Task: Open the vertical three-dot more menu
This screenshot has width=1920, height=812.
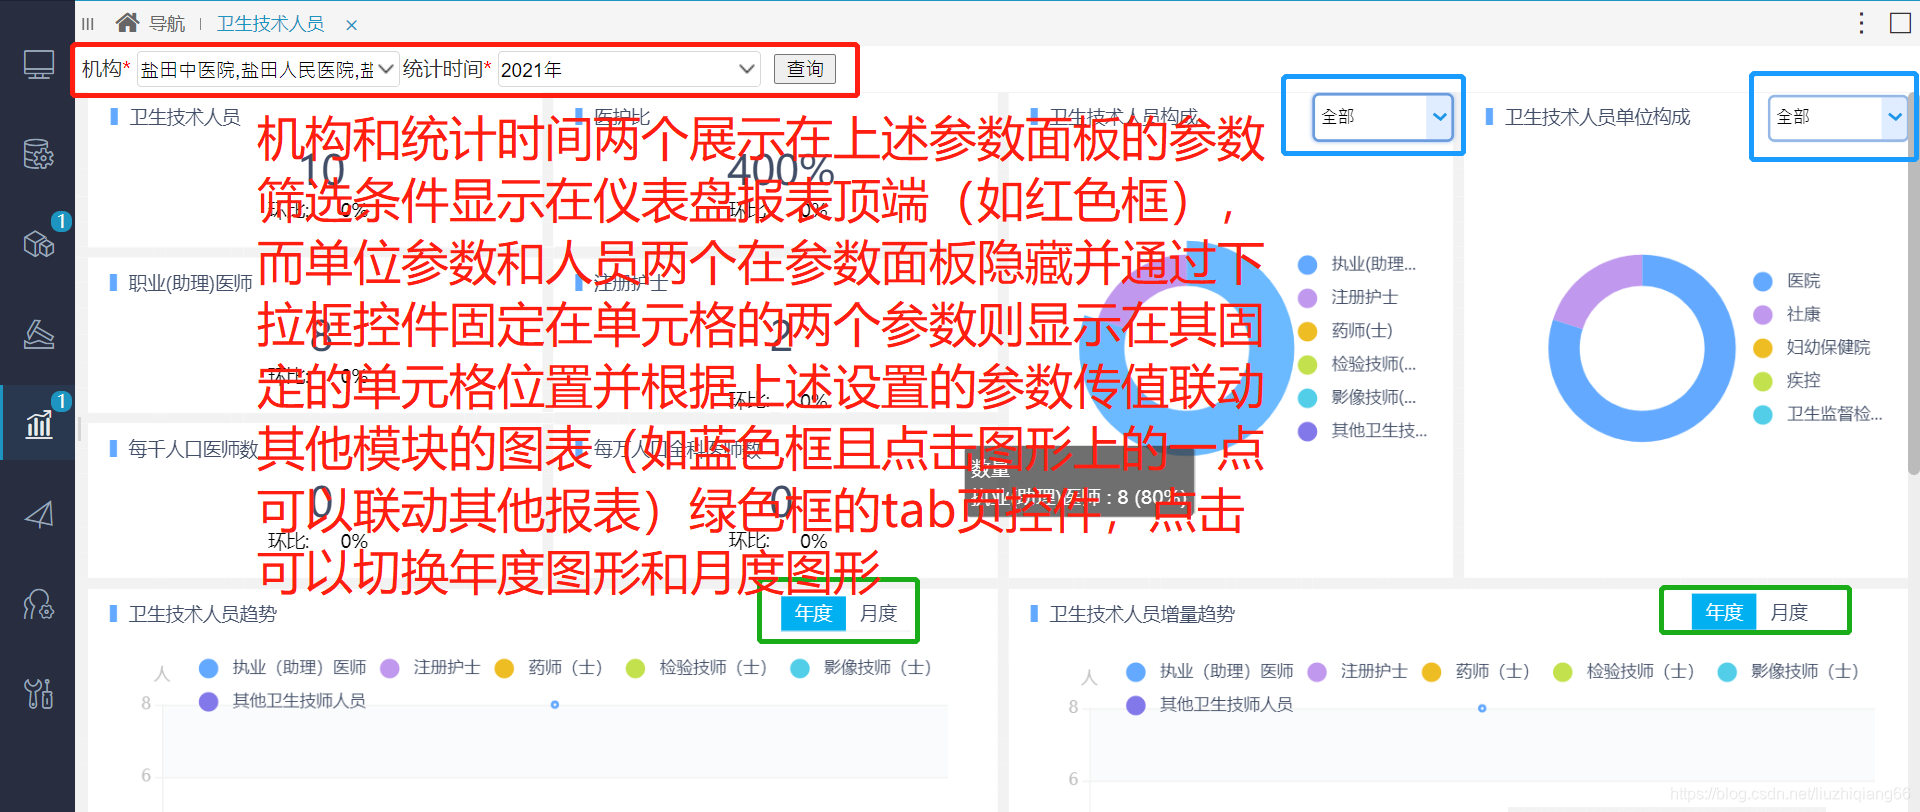Action: pos(1861,23)
